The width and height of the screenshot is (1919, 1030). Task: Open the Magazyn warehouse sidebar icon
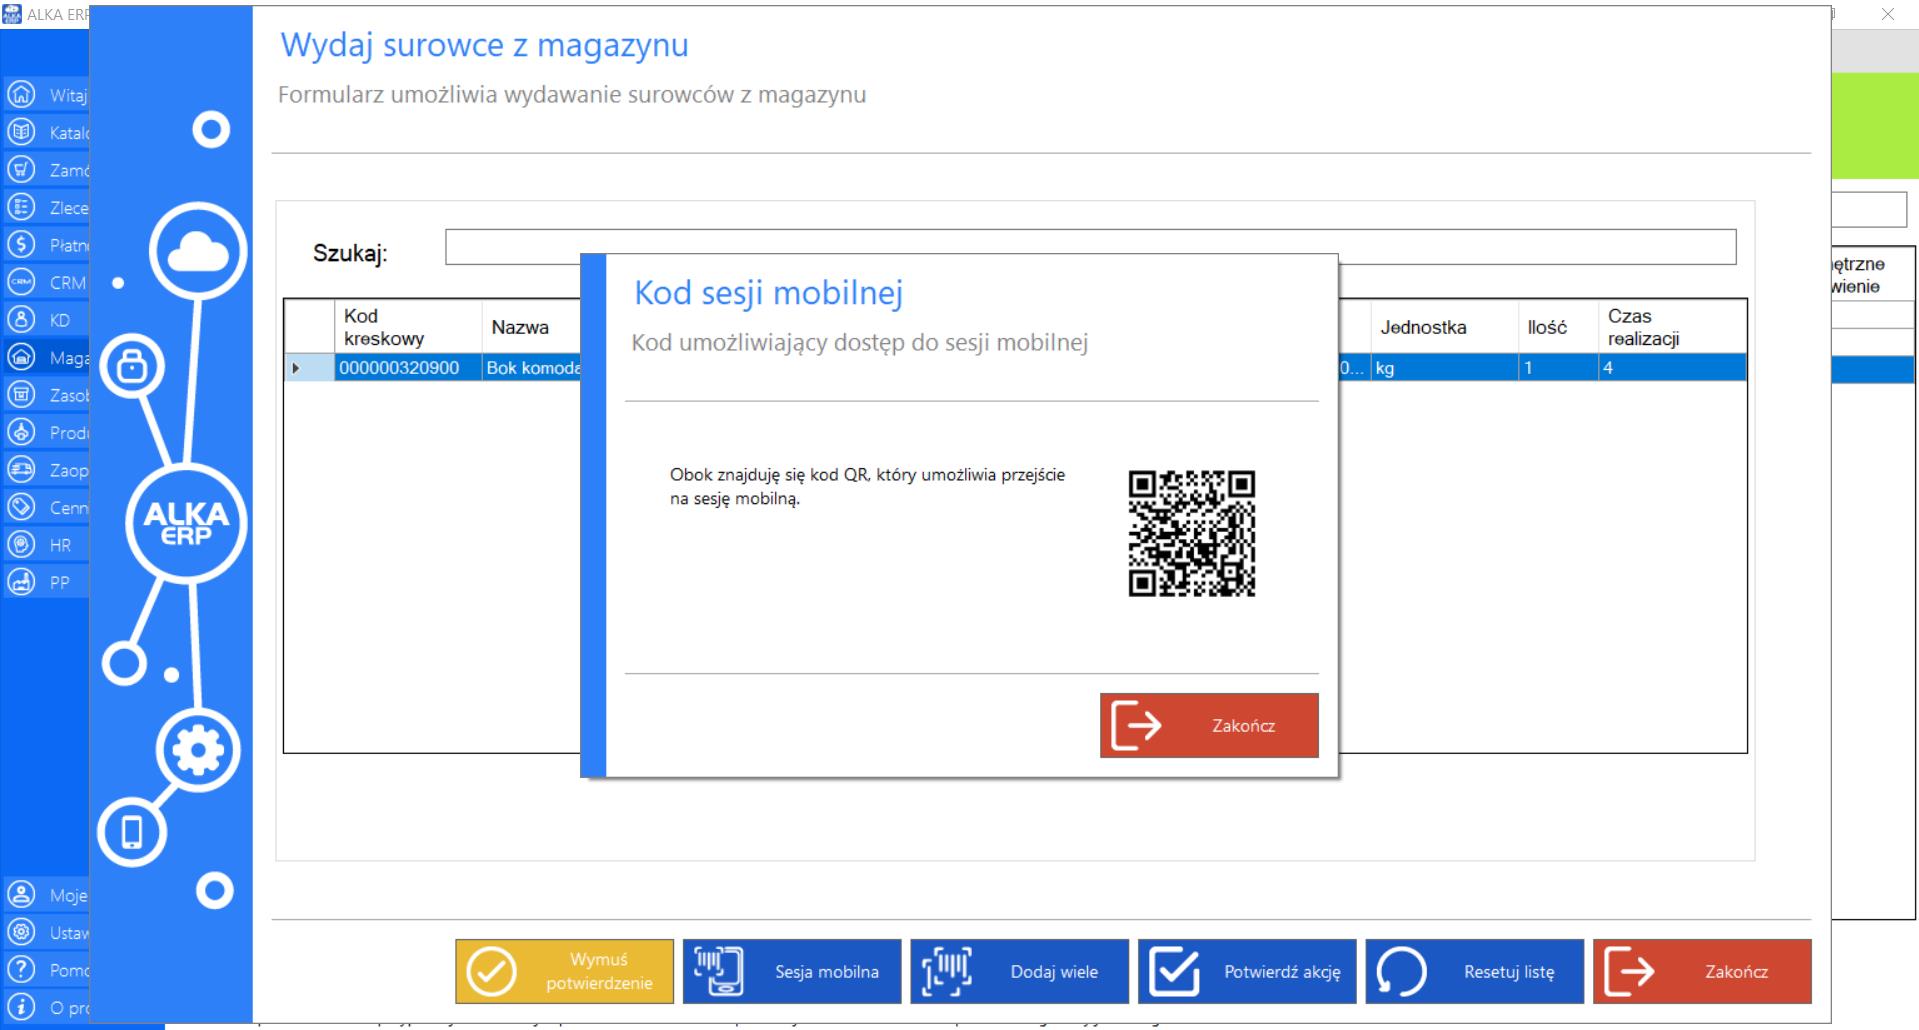point(21,357)
